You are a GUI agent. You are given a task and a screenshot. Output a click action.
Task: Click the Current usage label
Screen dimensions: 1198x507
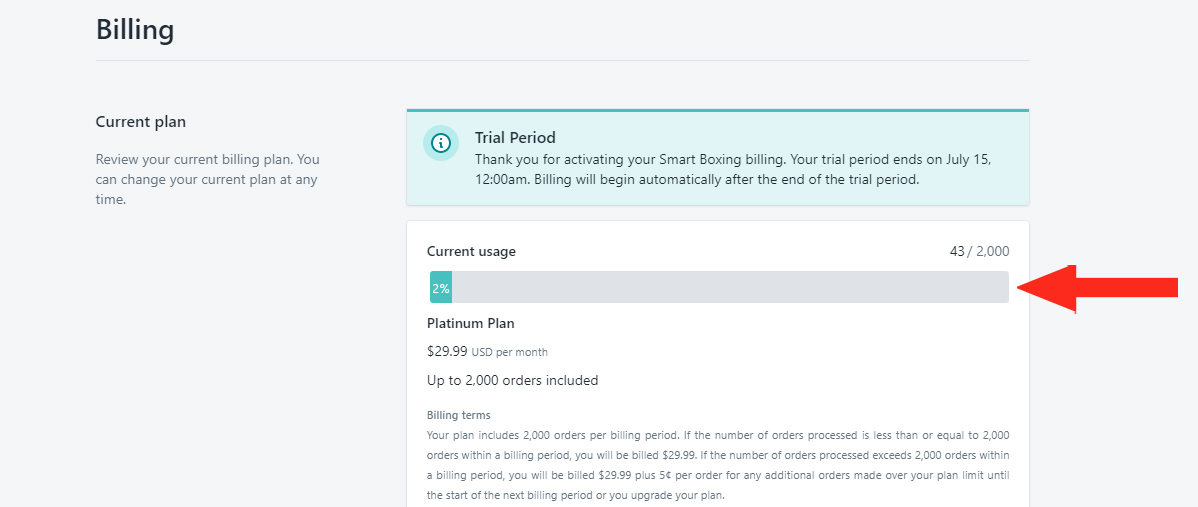[x=471, y=251]
